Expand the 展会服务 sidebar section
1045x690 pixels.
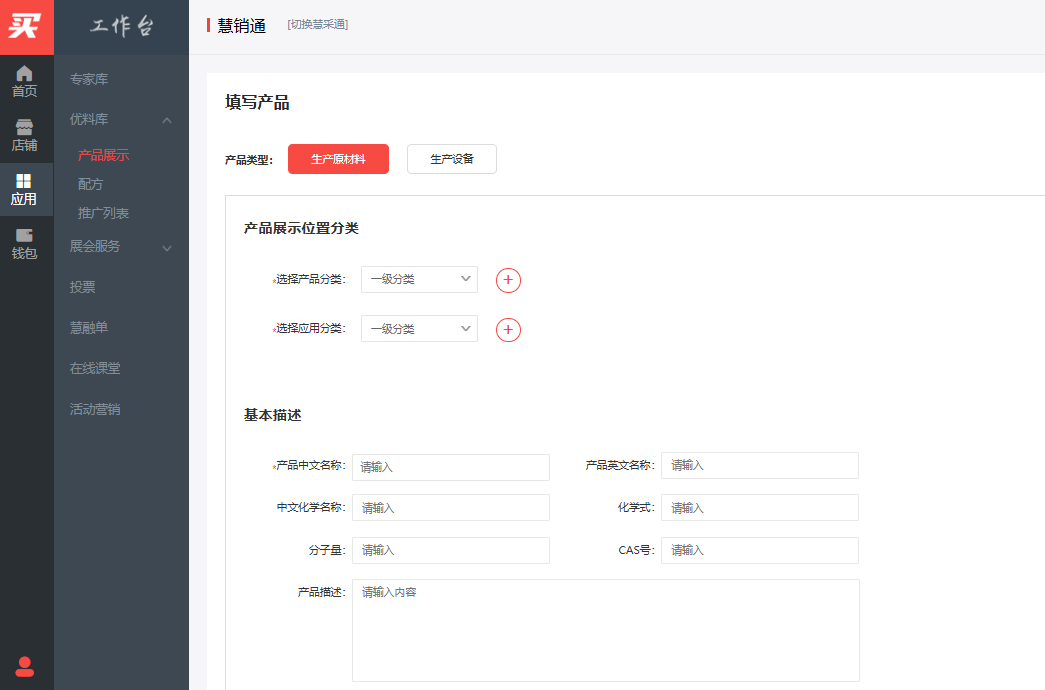click(x=167, y=247)
